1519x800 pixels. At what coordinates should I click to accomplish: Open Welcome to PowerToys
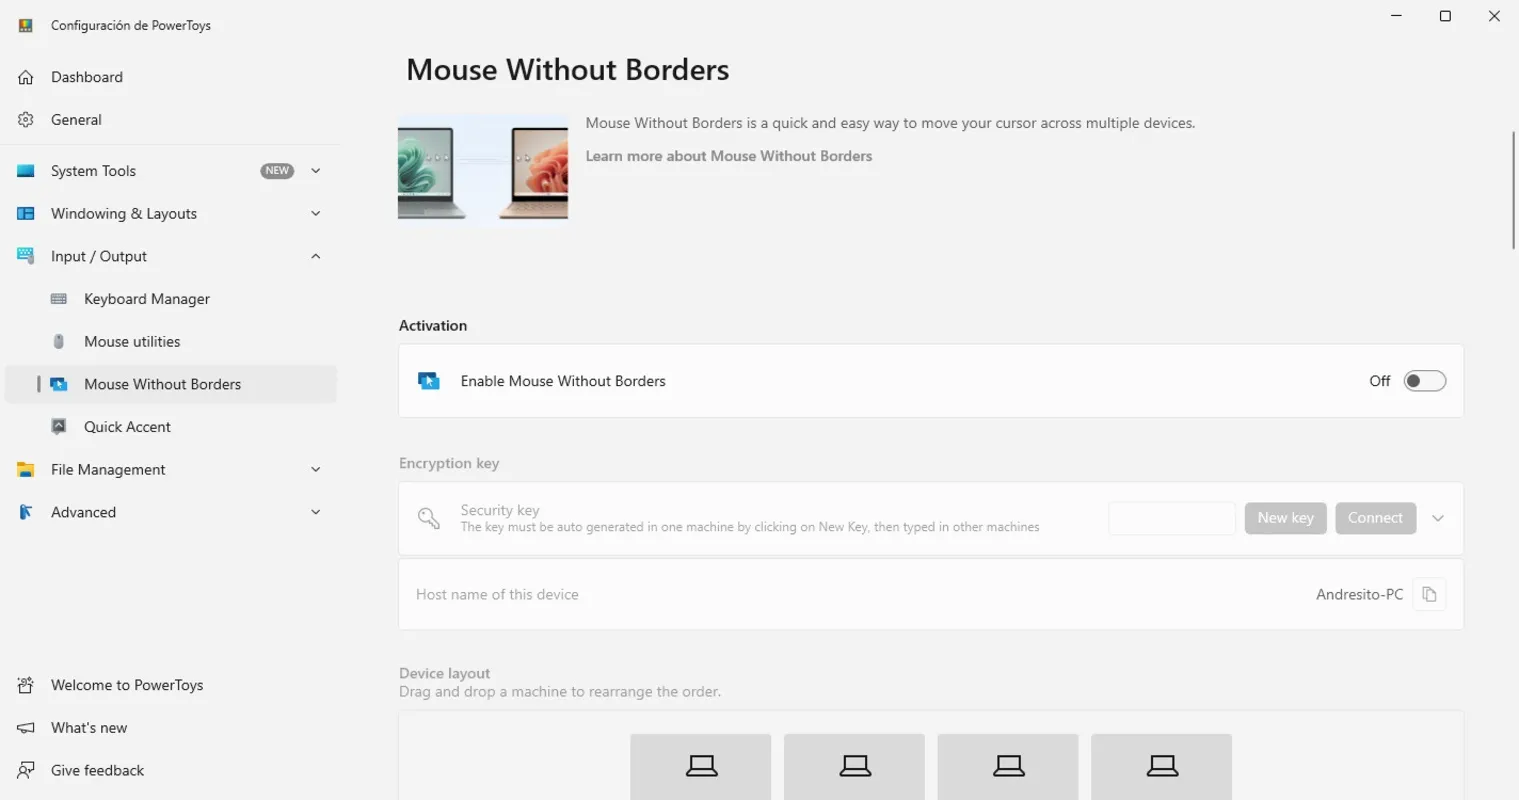pos(171,685)
